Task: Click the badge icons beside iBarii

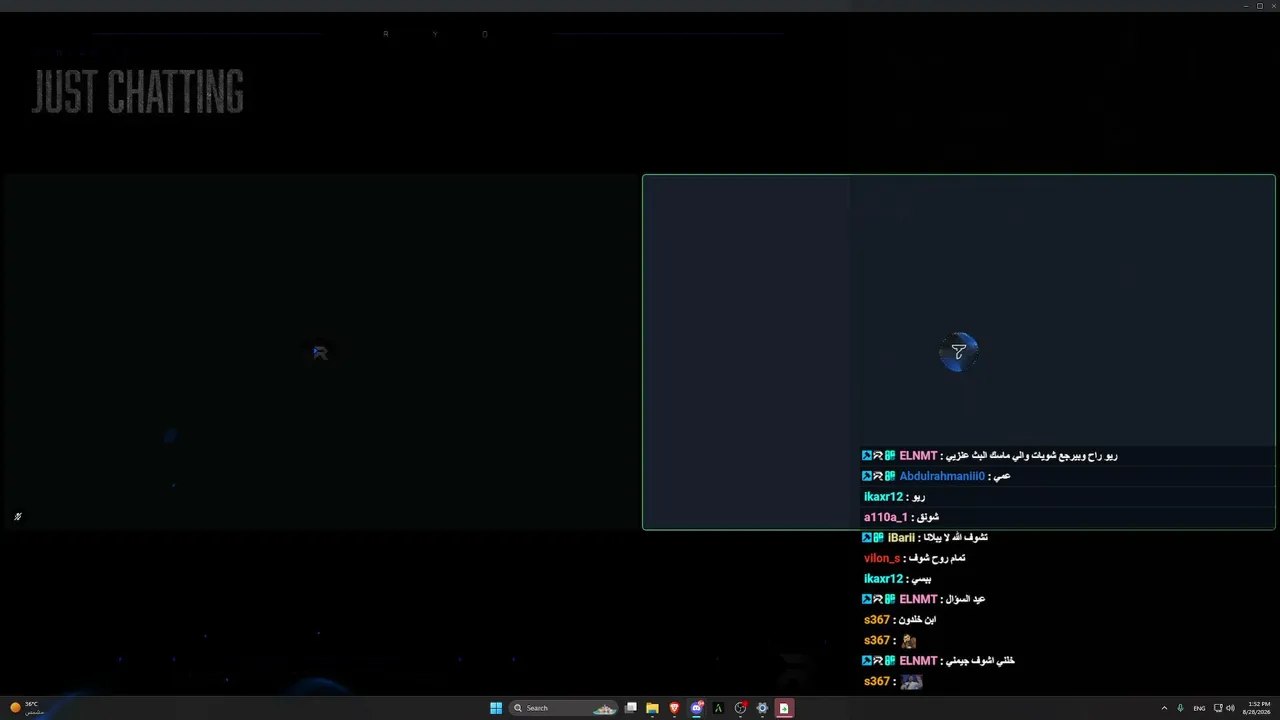Action: (x=873, y=538)
